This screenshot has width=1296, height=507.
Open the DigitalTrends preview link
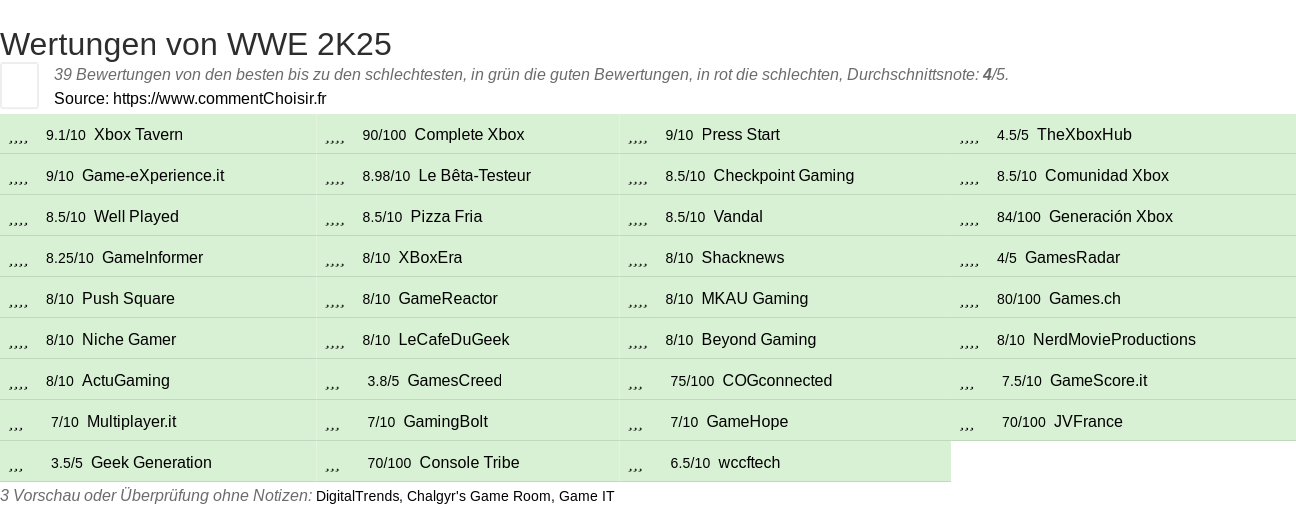point(359,496)
